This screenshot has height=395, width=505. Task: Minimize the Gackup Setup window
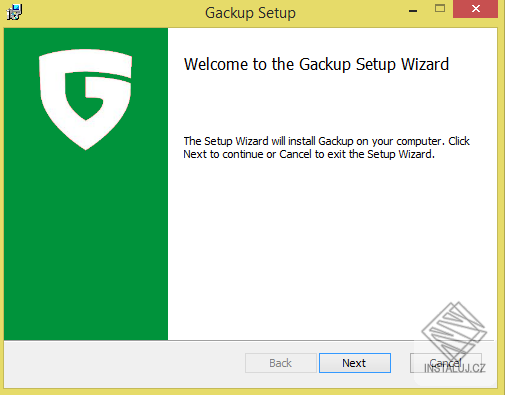pos(413,11)
